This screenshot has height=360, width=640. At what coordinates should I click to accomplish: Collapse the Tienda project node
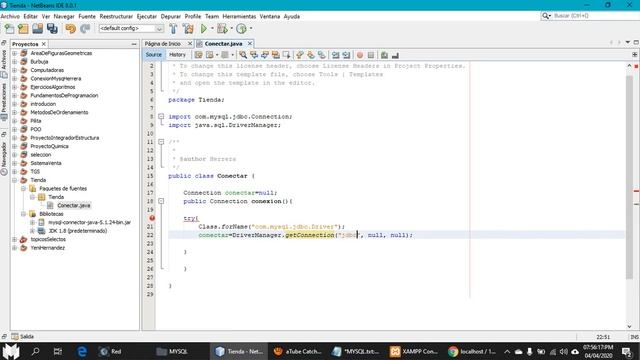tap(15, 180)
